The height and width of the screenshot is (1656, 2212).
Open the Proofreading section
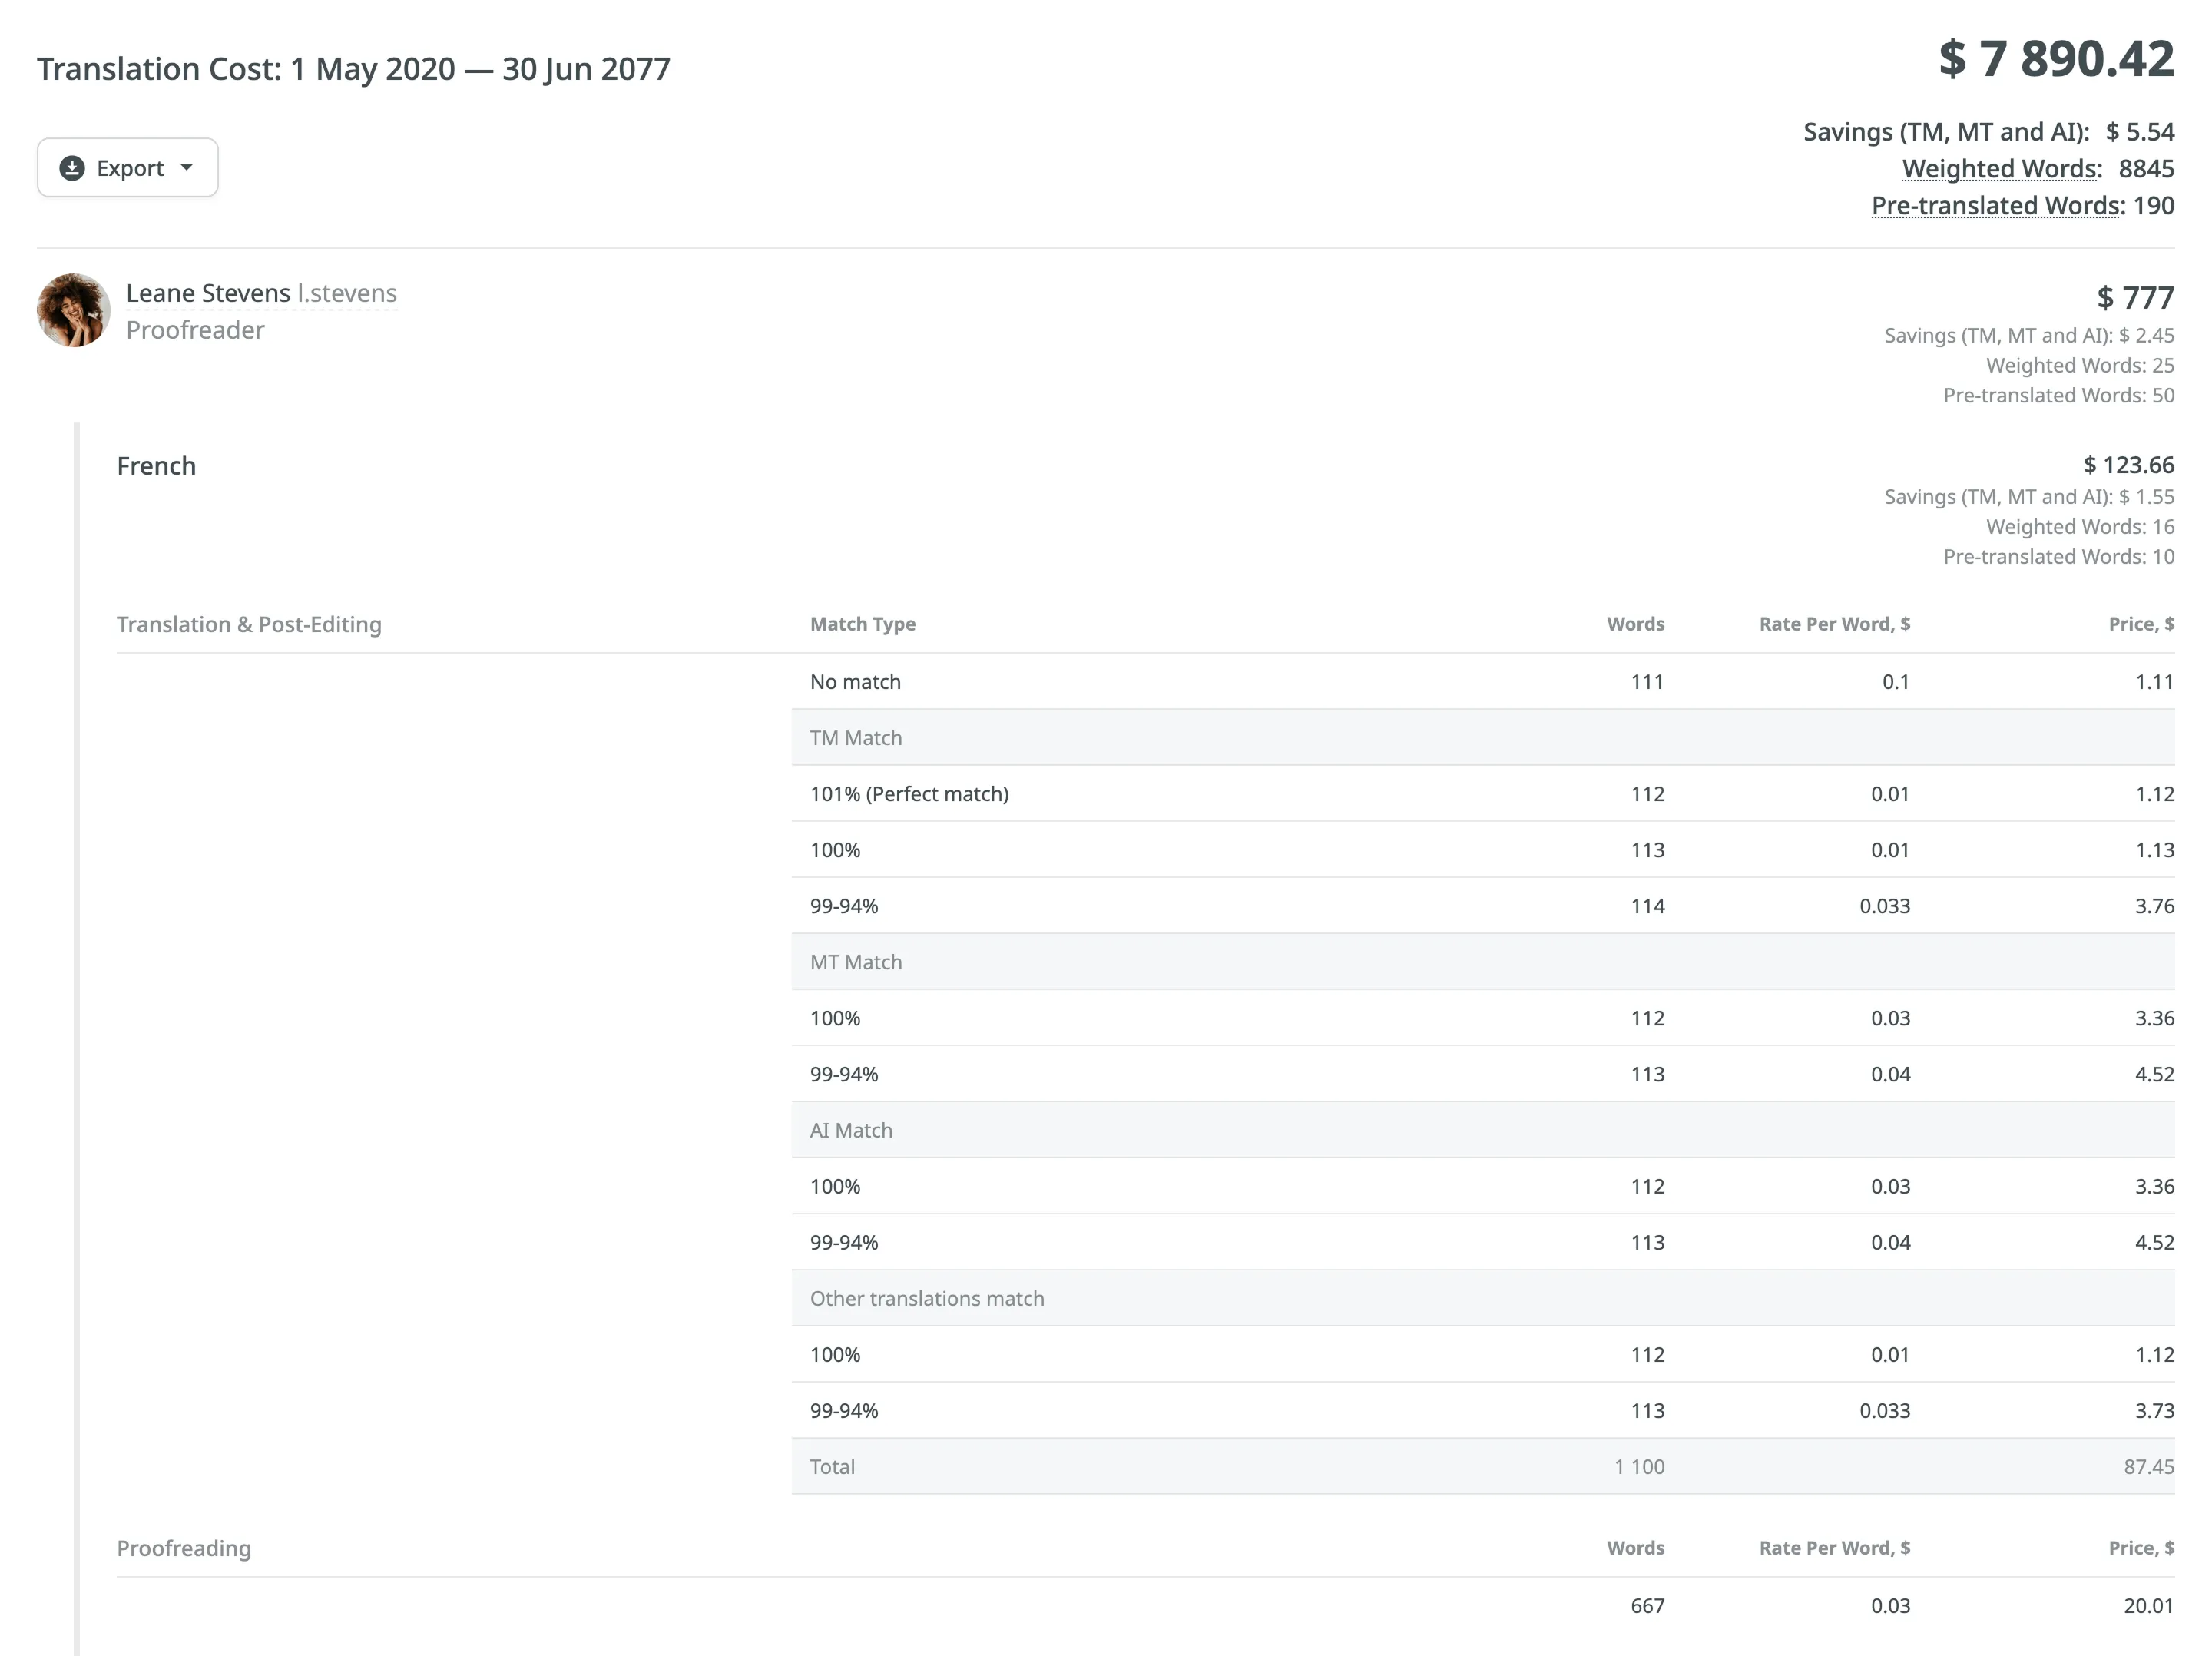pos(184,1548)
